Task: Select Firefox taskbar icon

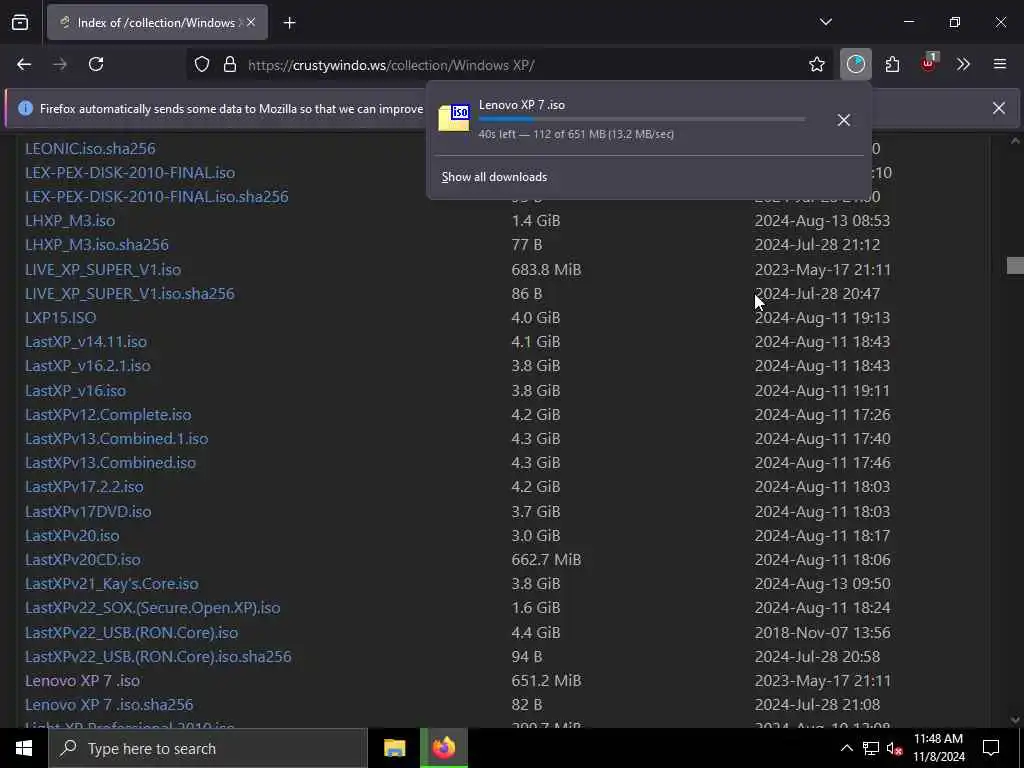Action: [443, 748]
